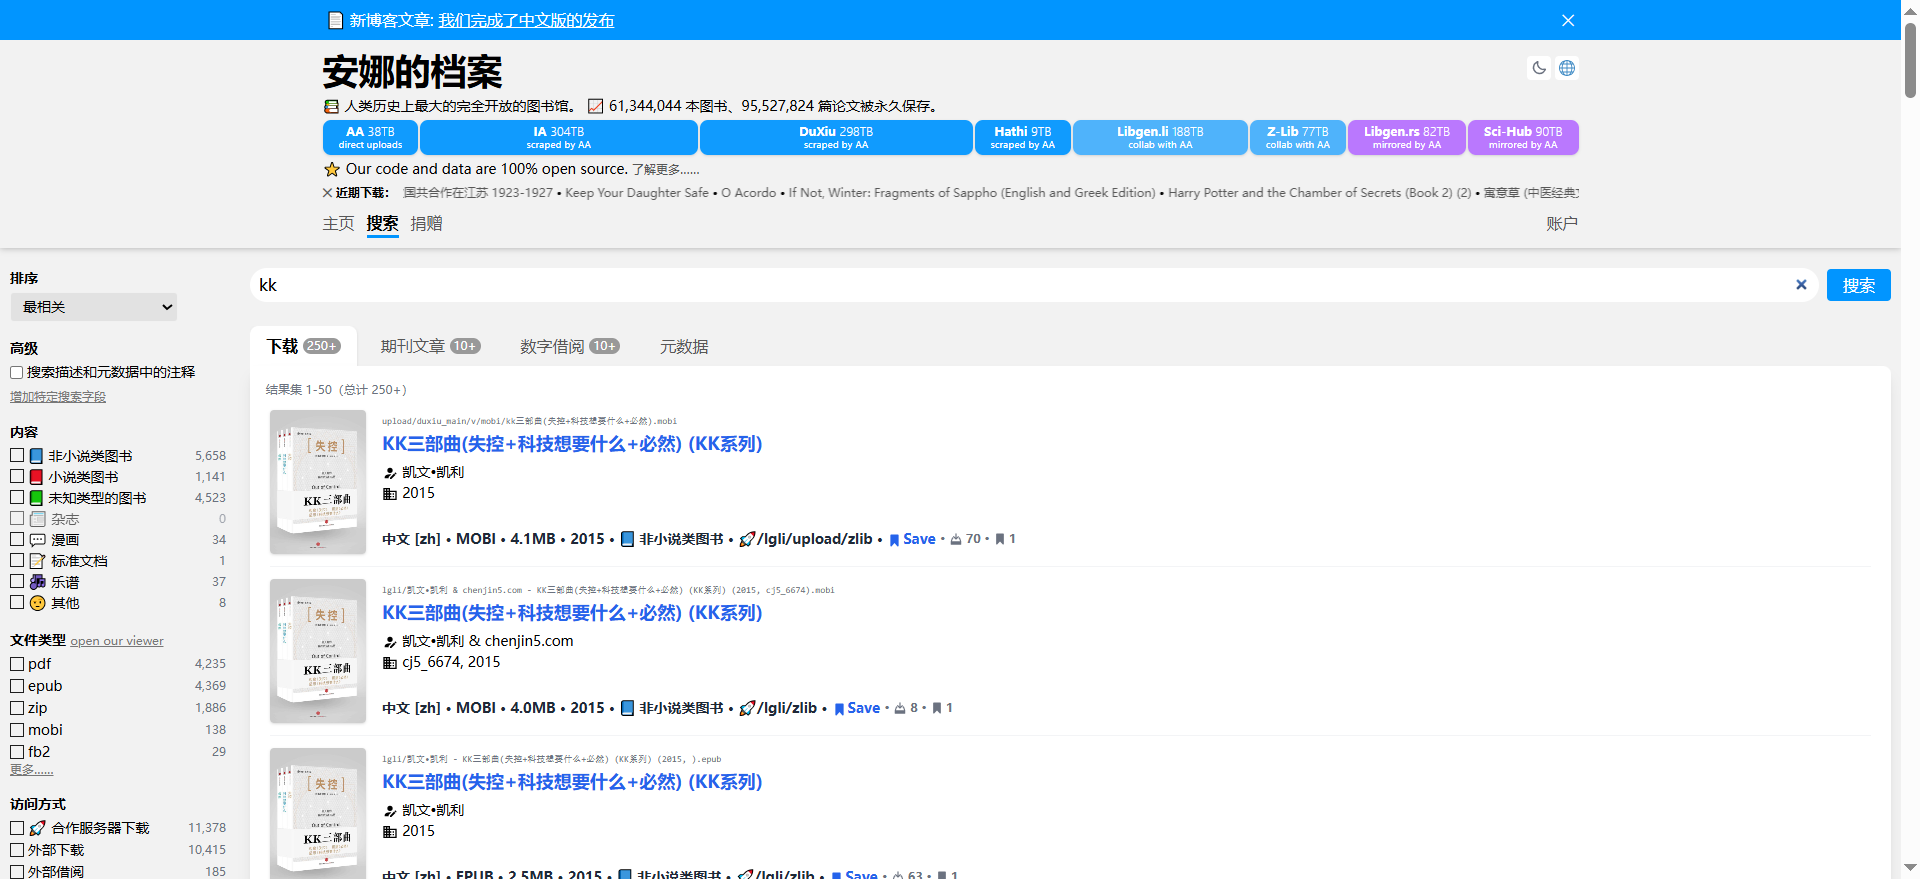Viewport: 1920px width, 879px height.
Task: Open the language globe icon
Action: tap(1567, 68)
